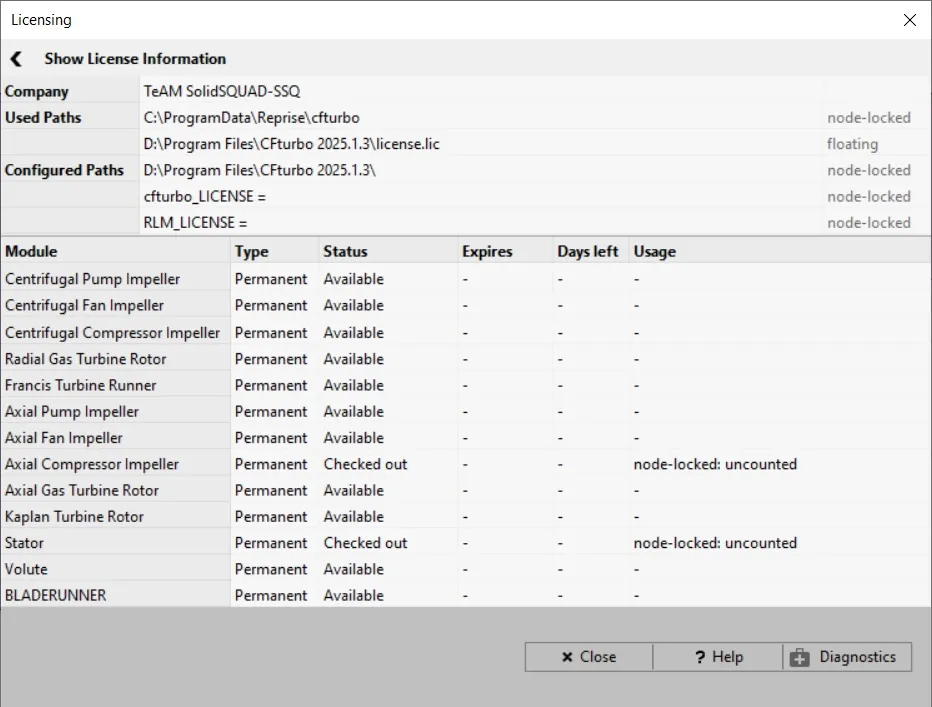932x707 pixels.
Task: Click the Configured Paths label
Action: click(64, 170)
